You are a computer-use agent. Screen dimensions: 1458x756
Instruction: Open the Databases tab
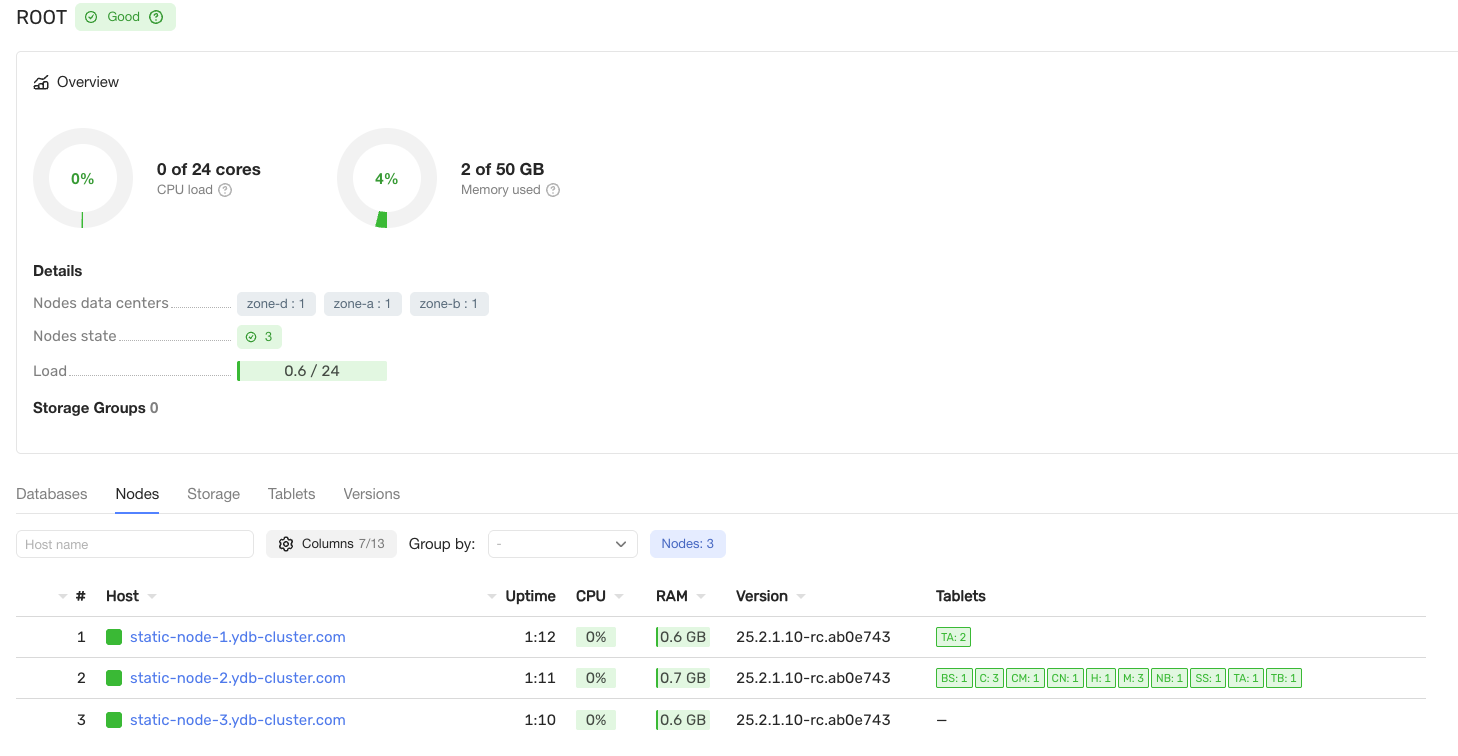coord(52,494)
